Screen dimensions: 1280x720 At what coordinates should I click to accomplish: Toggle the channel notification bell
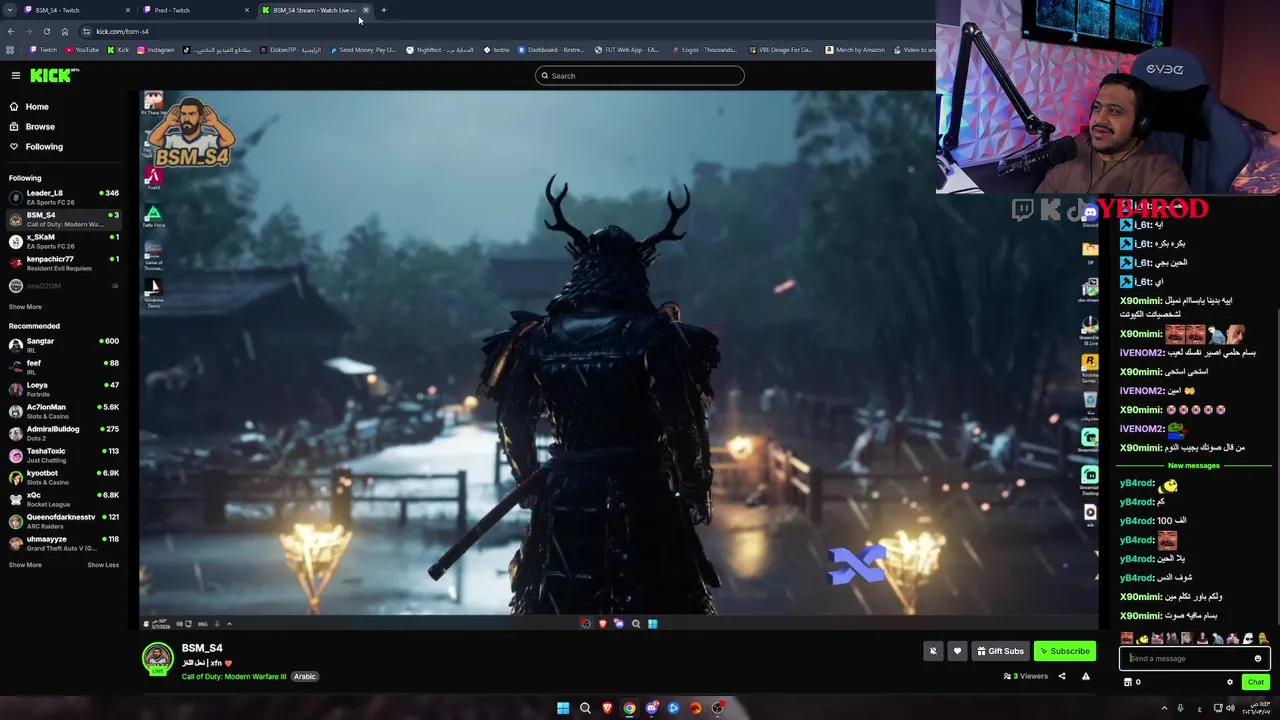pyautogui.click(x=933, y=651)
